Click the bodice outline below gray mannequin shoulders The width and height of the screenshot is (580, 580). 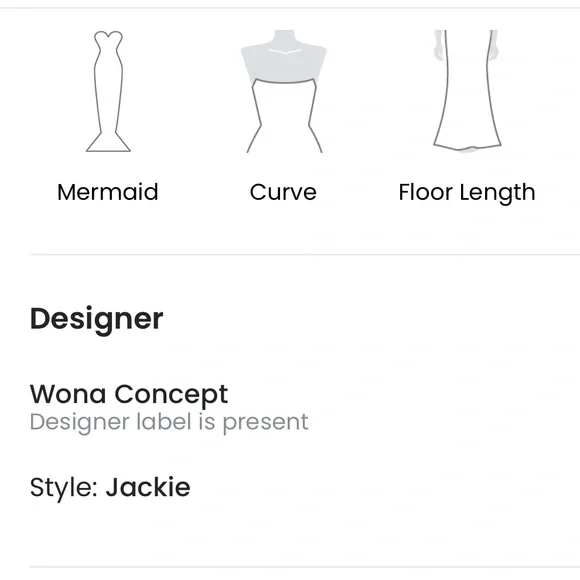pyautogui.click(x=284, y=117)
